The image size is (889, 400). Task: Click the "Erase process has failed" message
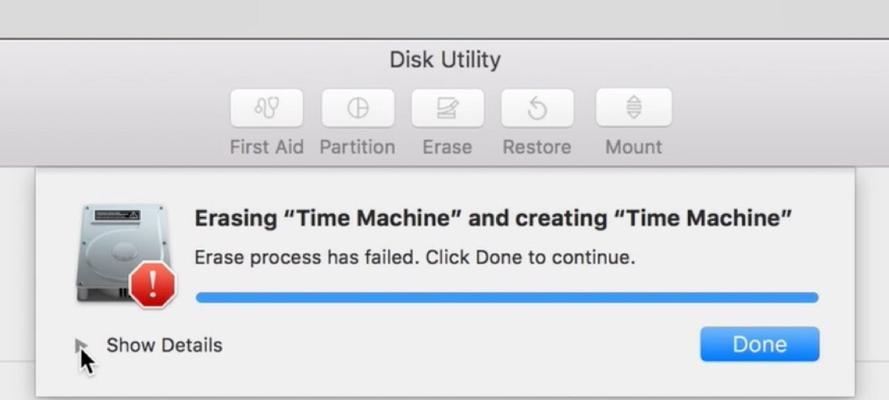[x=414, y=258]
